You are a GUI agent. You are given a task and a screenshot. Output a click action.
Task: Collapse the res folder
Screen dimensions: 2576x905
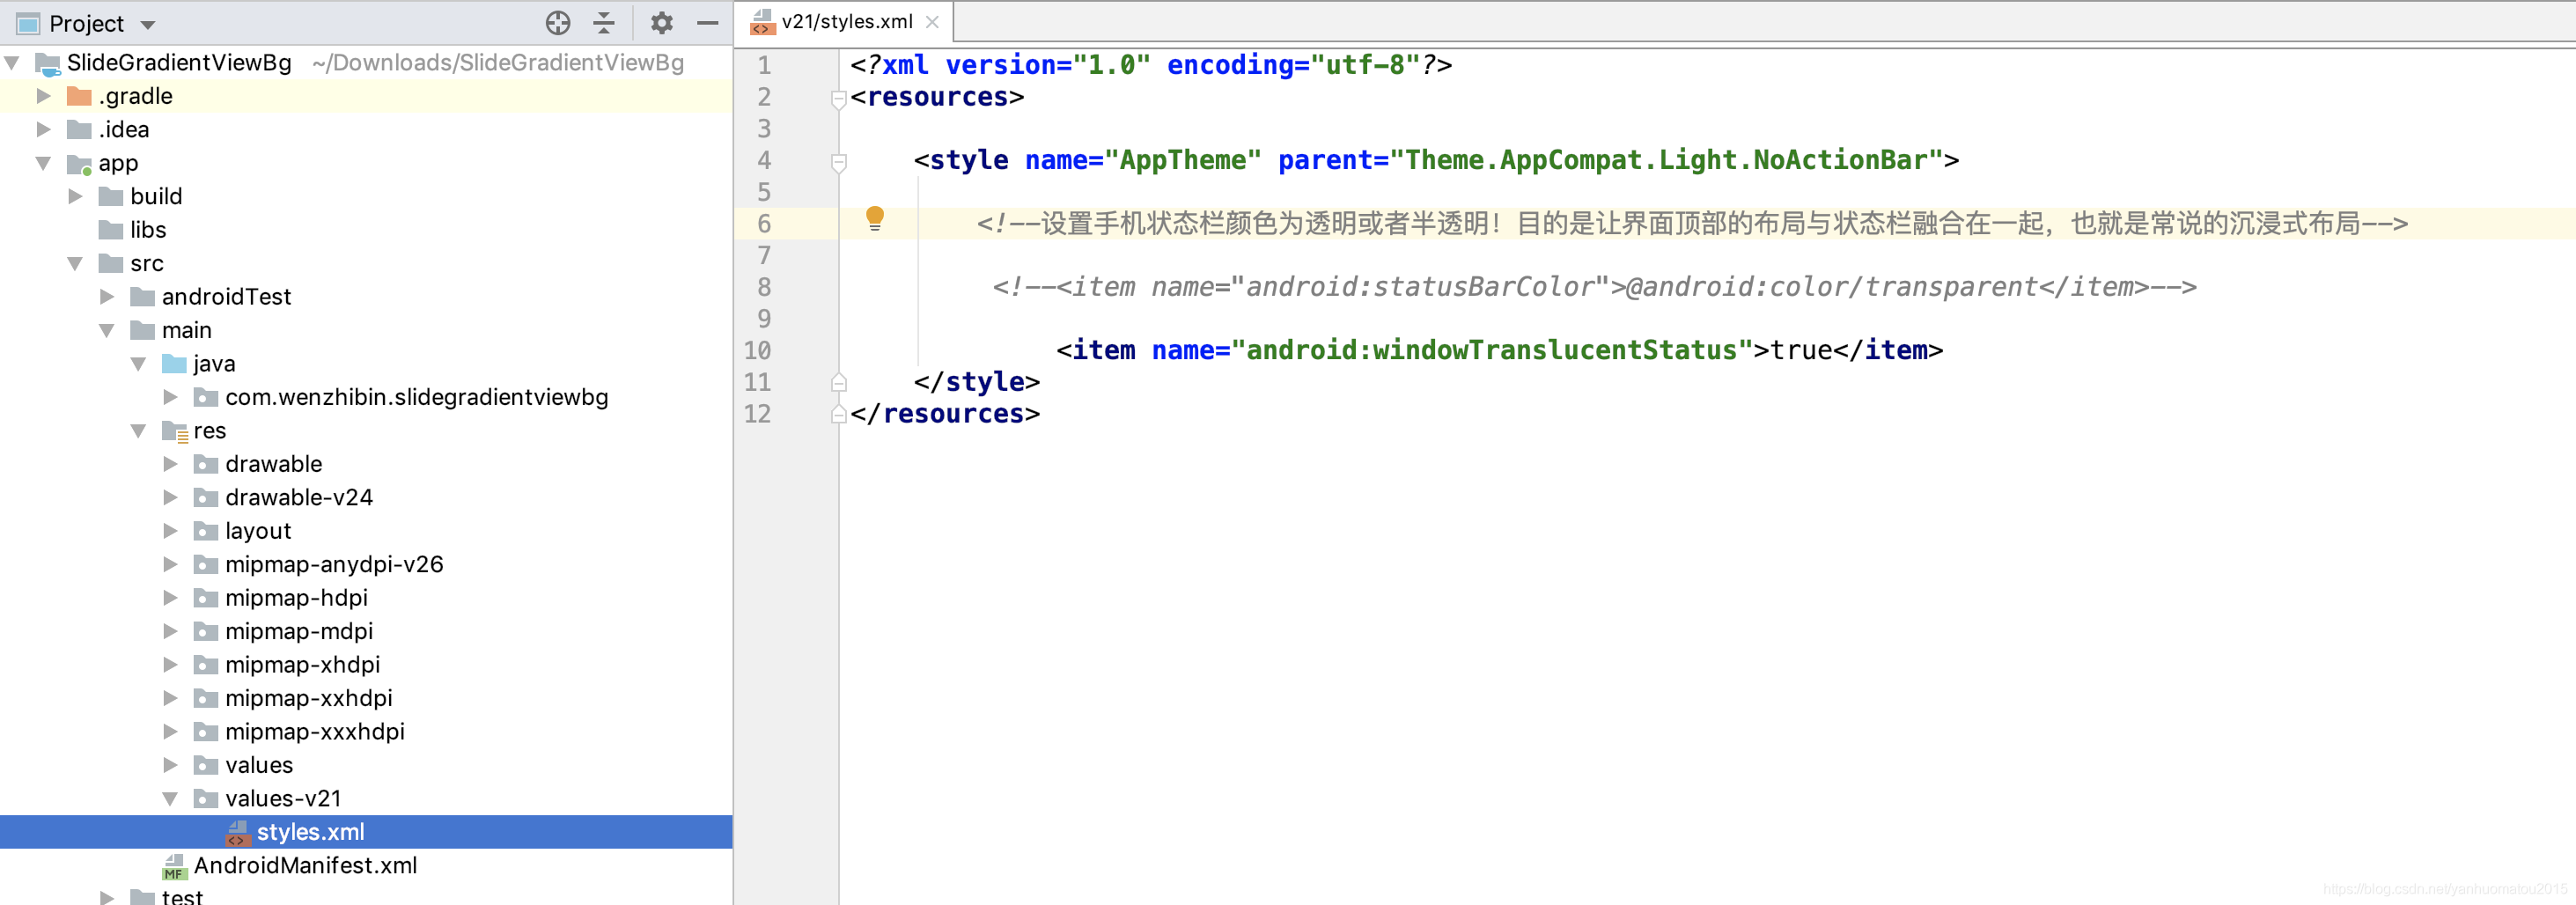(139, 430)
